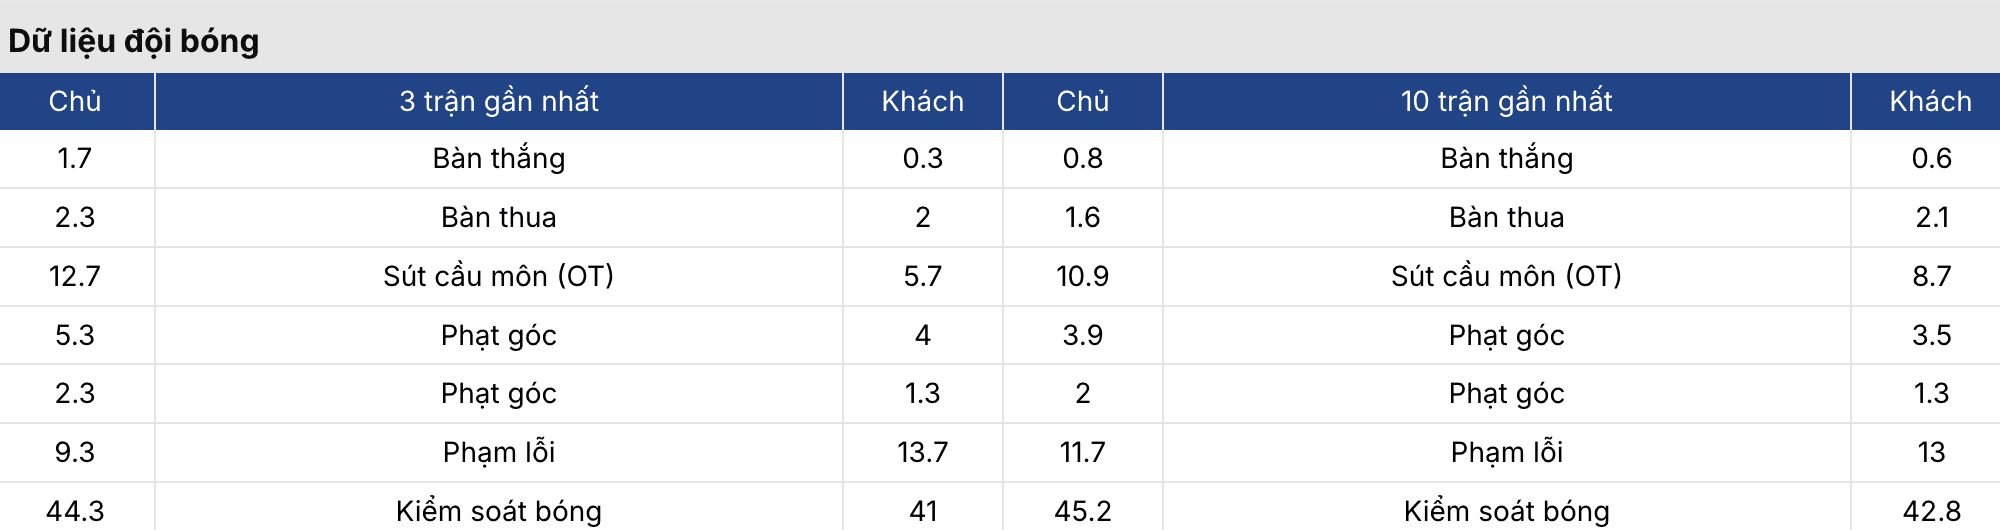Select the "3 trận gần nhất" column header
2000x530 pixels.
pyautogui.click(x=498, y=101)
